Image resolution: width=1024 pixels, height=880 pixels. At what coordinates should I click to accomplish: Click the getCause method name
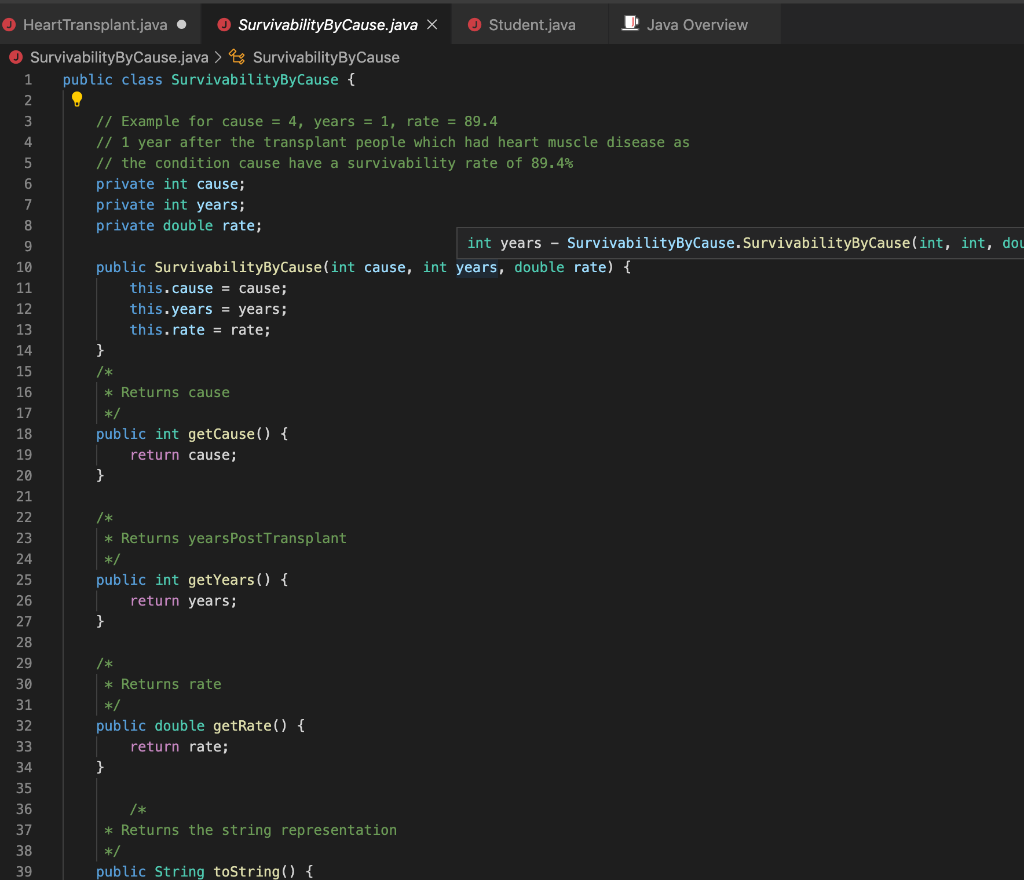[221, 434]
